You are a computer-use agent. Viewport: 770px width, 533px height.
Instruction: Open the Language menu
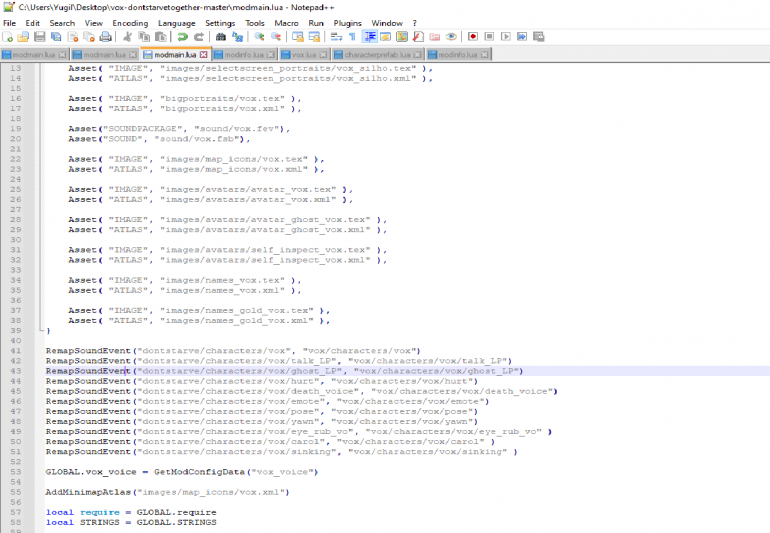pos(177,22)
